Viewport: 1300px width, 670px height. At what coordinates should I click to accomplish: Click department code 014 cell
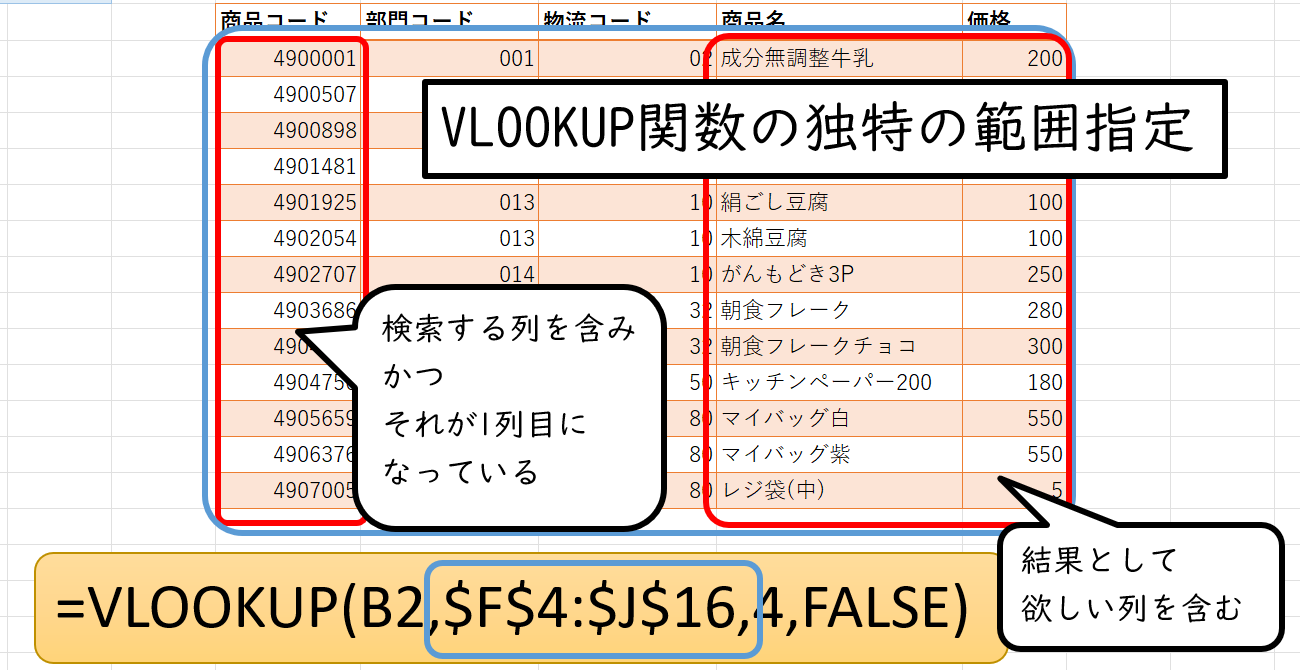click(x=450, y=274)
